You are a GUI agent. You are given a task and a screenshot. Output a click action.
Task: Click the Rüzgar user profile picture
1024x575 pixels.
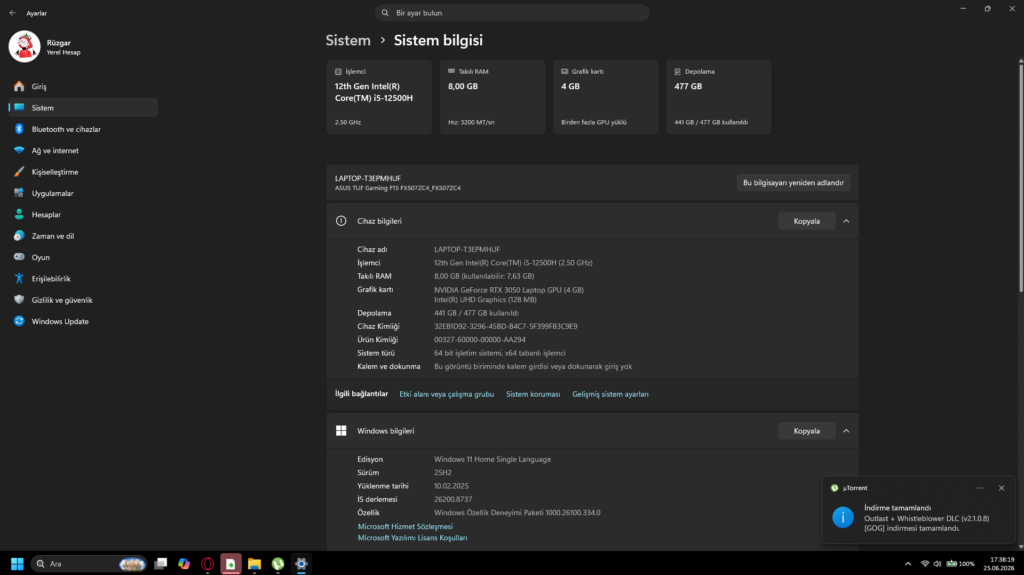point(24,46)
